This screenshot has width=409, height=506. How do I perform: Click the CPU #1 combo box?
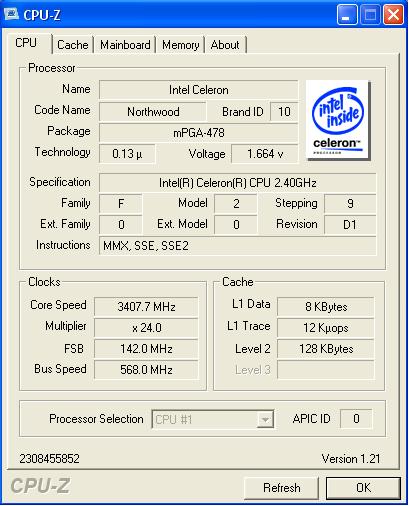(213, 419)
